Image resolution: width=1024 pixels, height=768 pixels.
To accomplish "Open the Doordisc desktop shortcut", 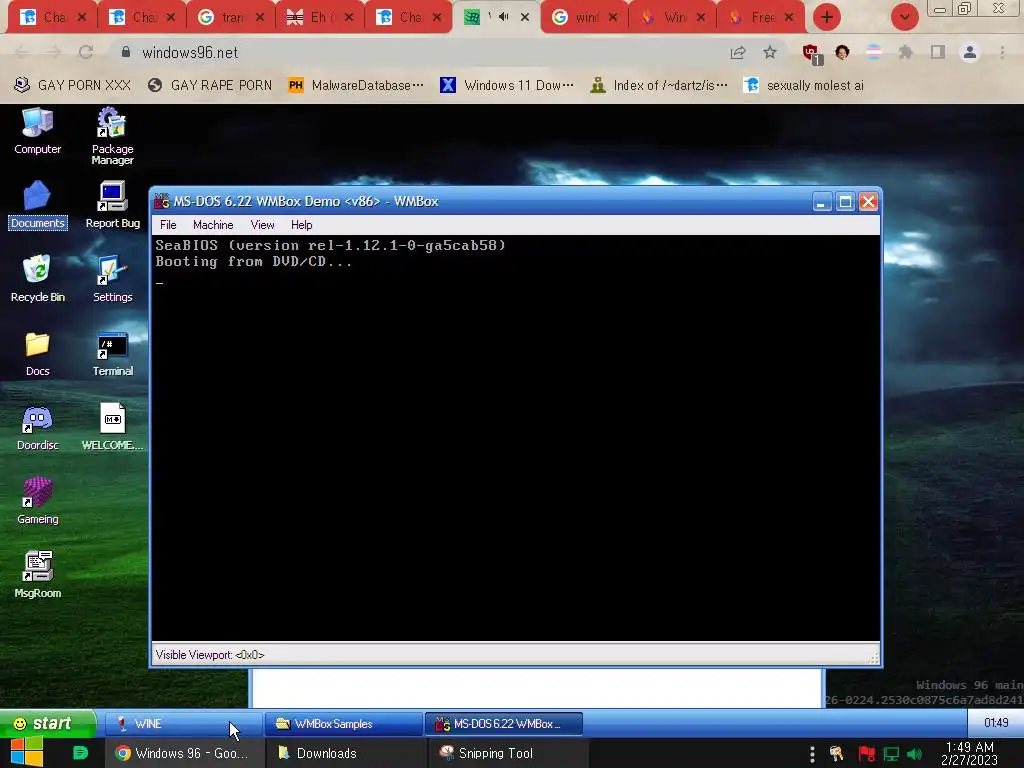I will pyautogui.click(x=37, y=428).
